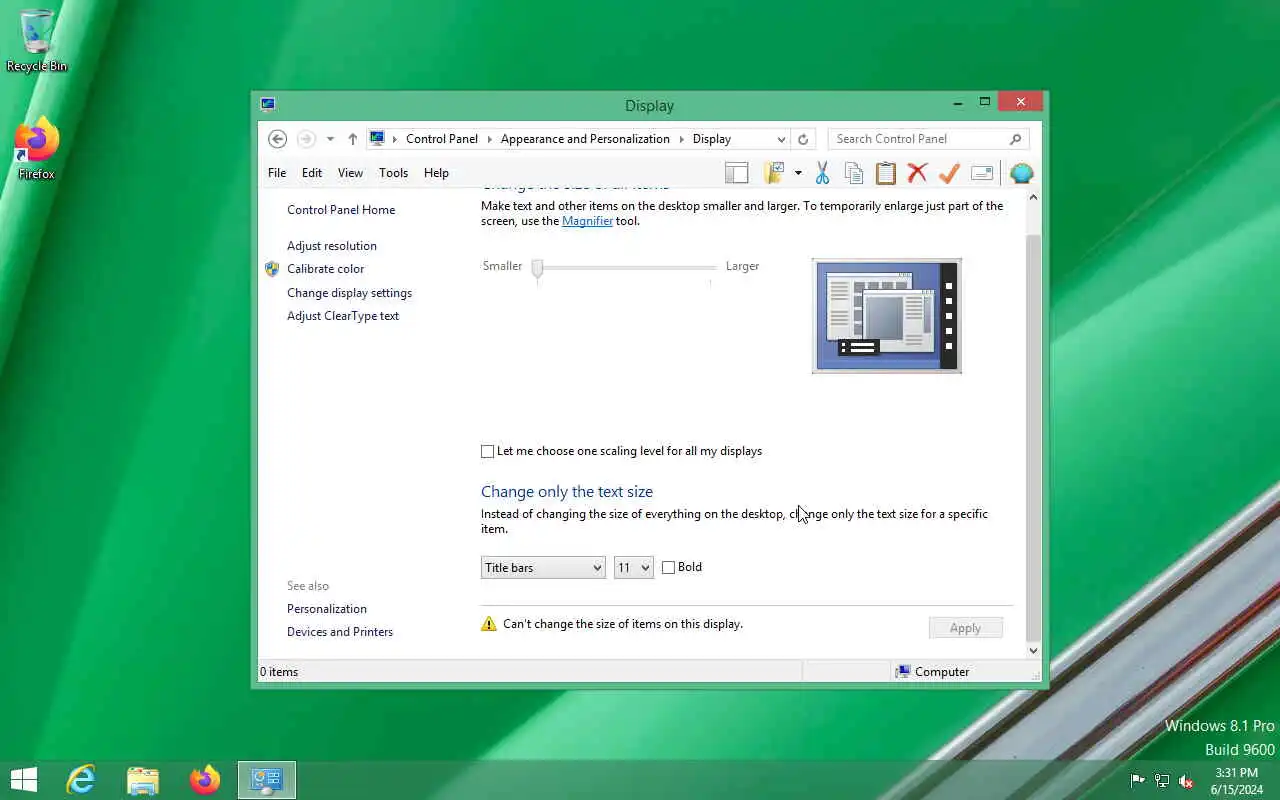1280x800 pixels.
Task: Click the Display window title icon
Action: (268, 104)
